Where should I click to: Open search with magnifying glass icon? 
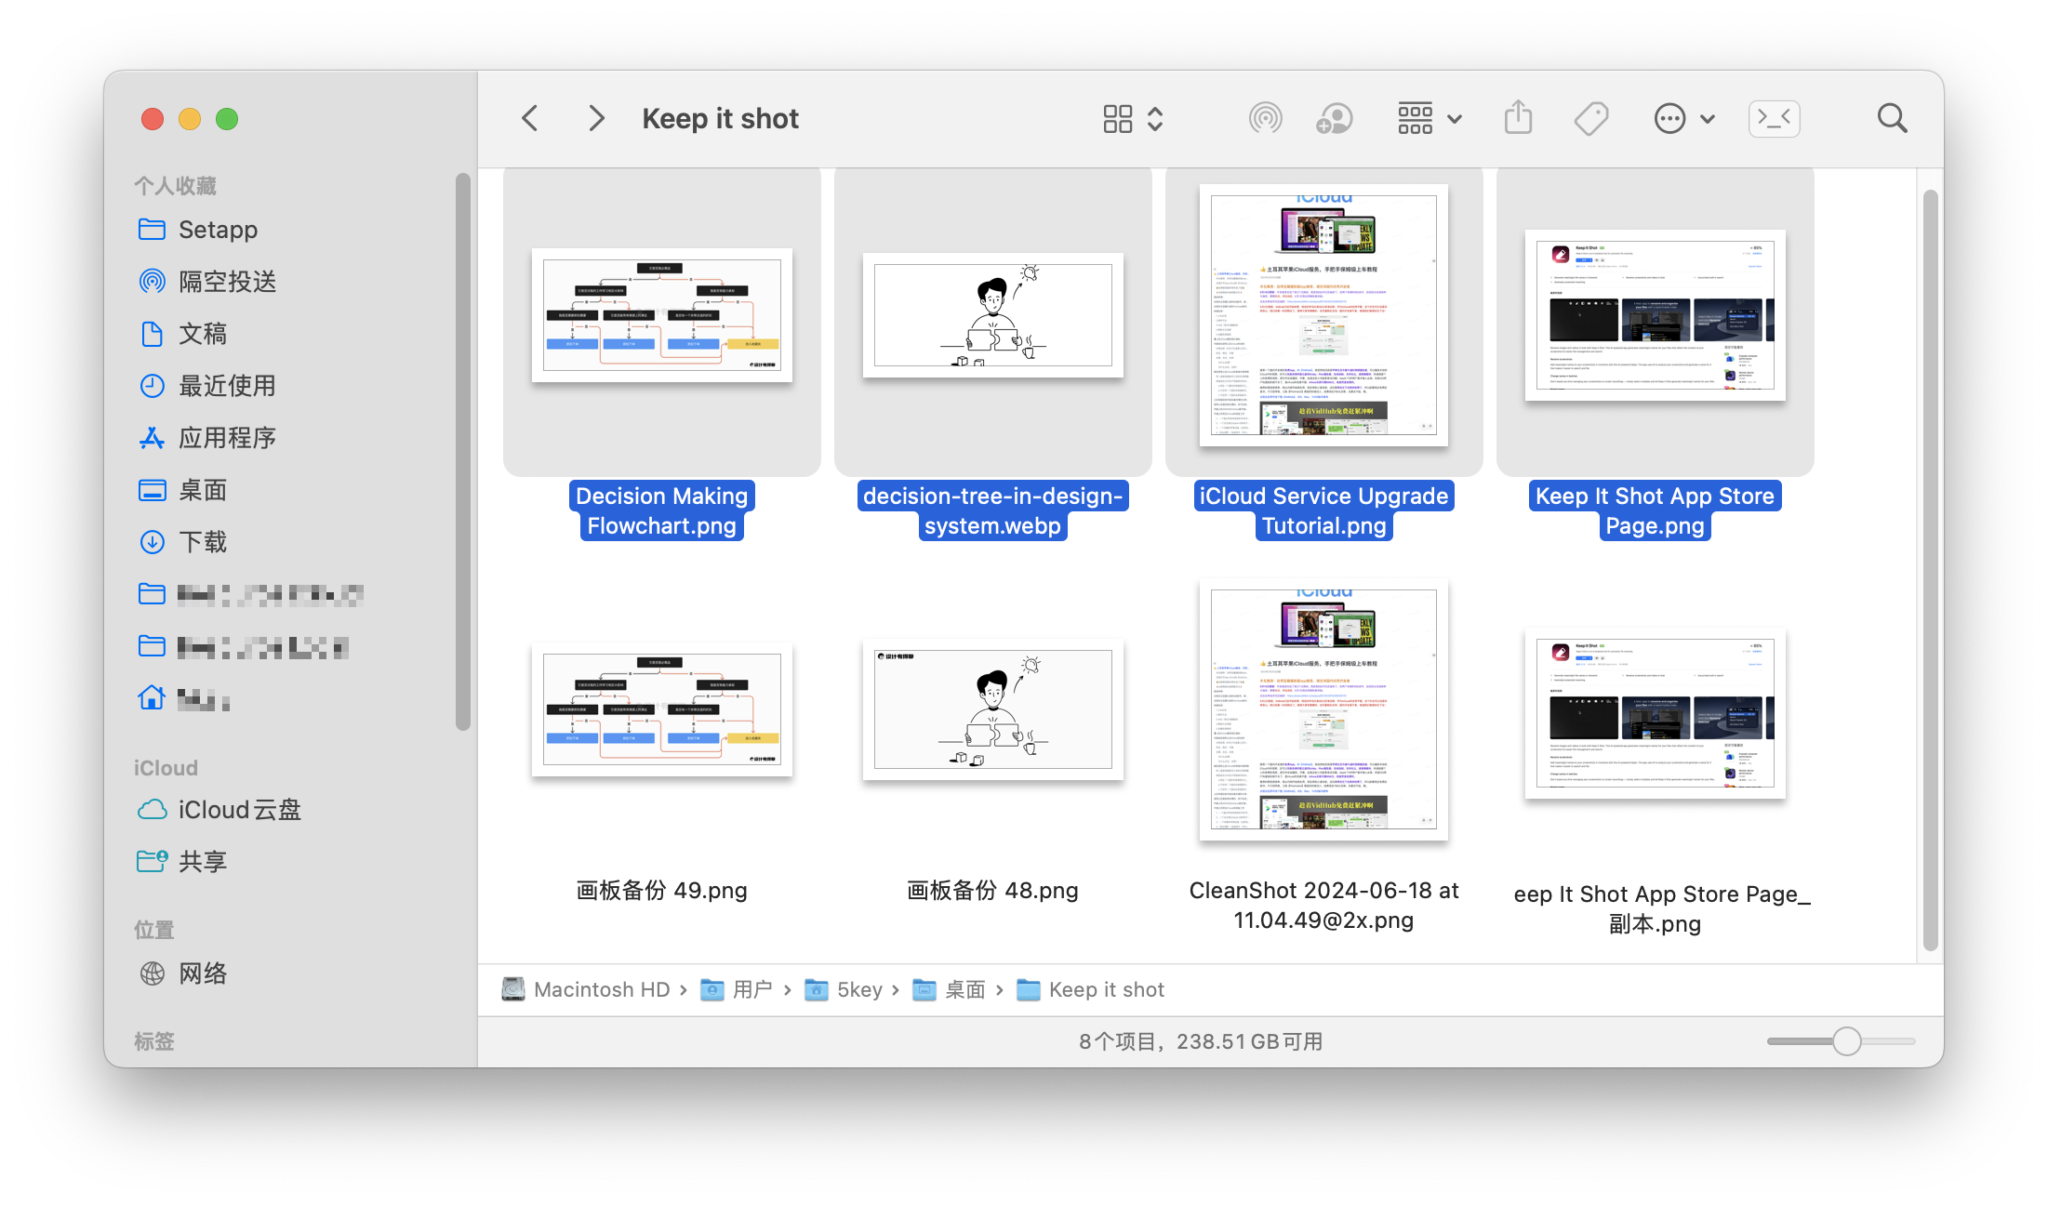[1891, 119]
